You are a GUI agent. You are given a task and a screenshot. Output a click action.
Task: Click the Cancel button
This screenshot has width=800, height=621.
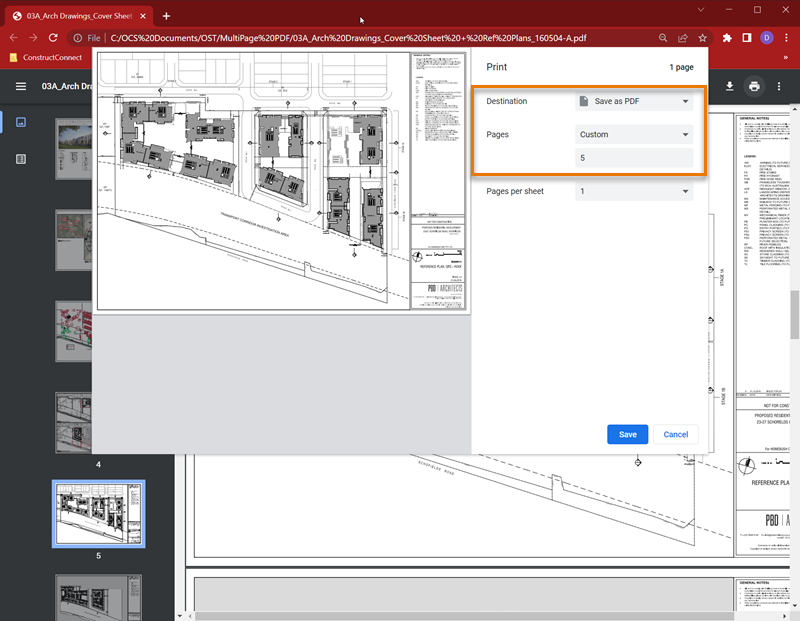(x=676, y=434)
